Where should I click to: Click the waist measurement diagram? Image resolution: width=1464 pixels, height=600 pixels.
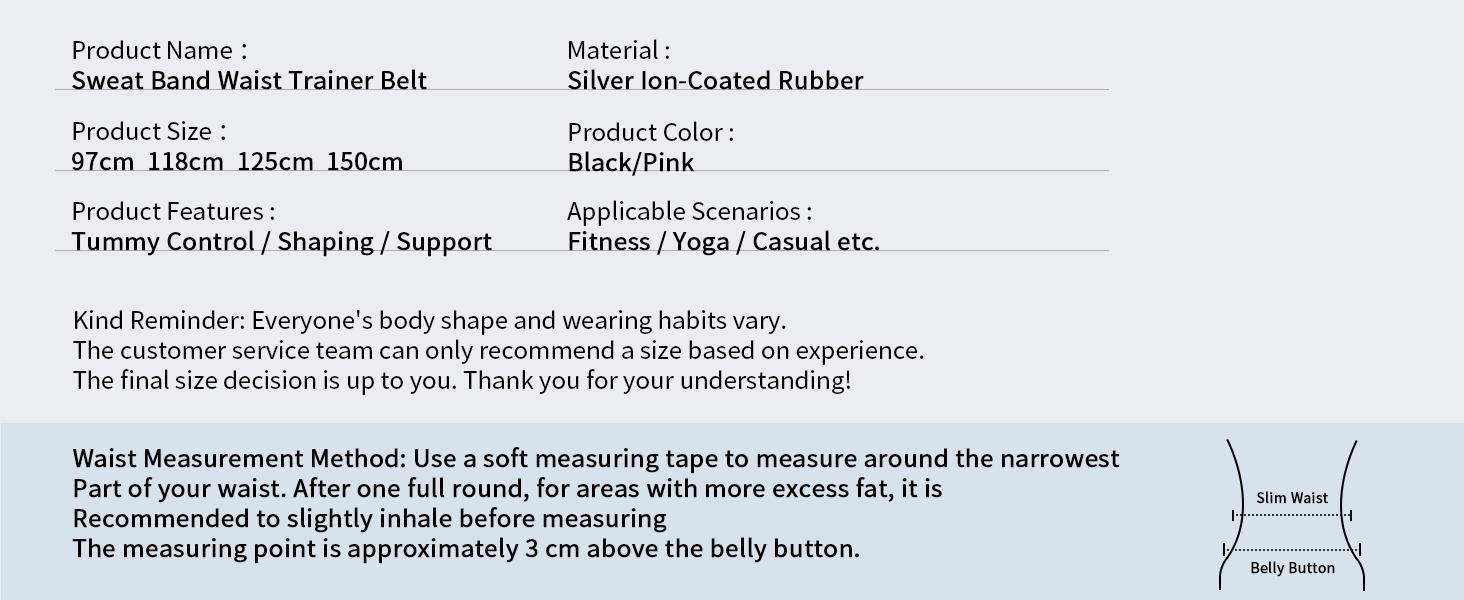pyautogui.click(x=1291, y=515)
